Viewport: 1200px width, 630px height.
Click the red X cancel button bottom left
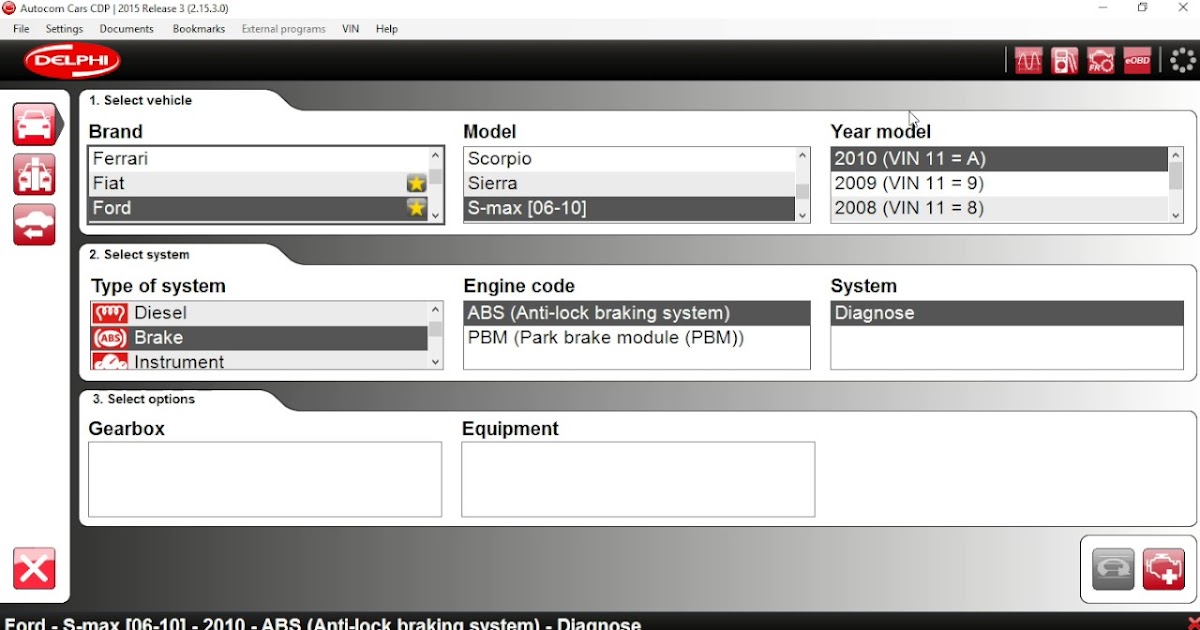(x=34, y=569)
